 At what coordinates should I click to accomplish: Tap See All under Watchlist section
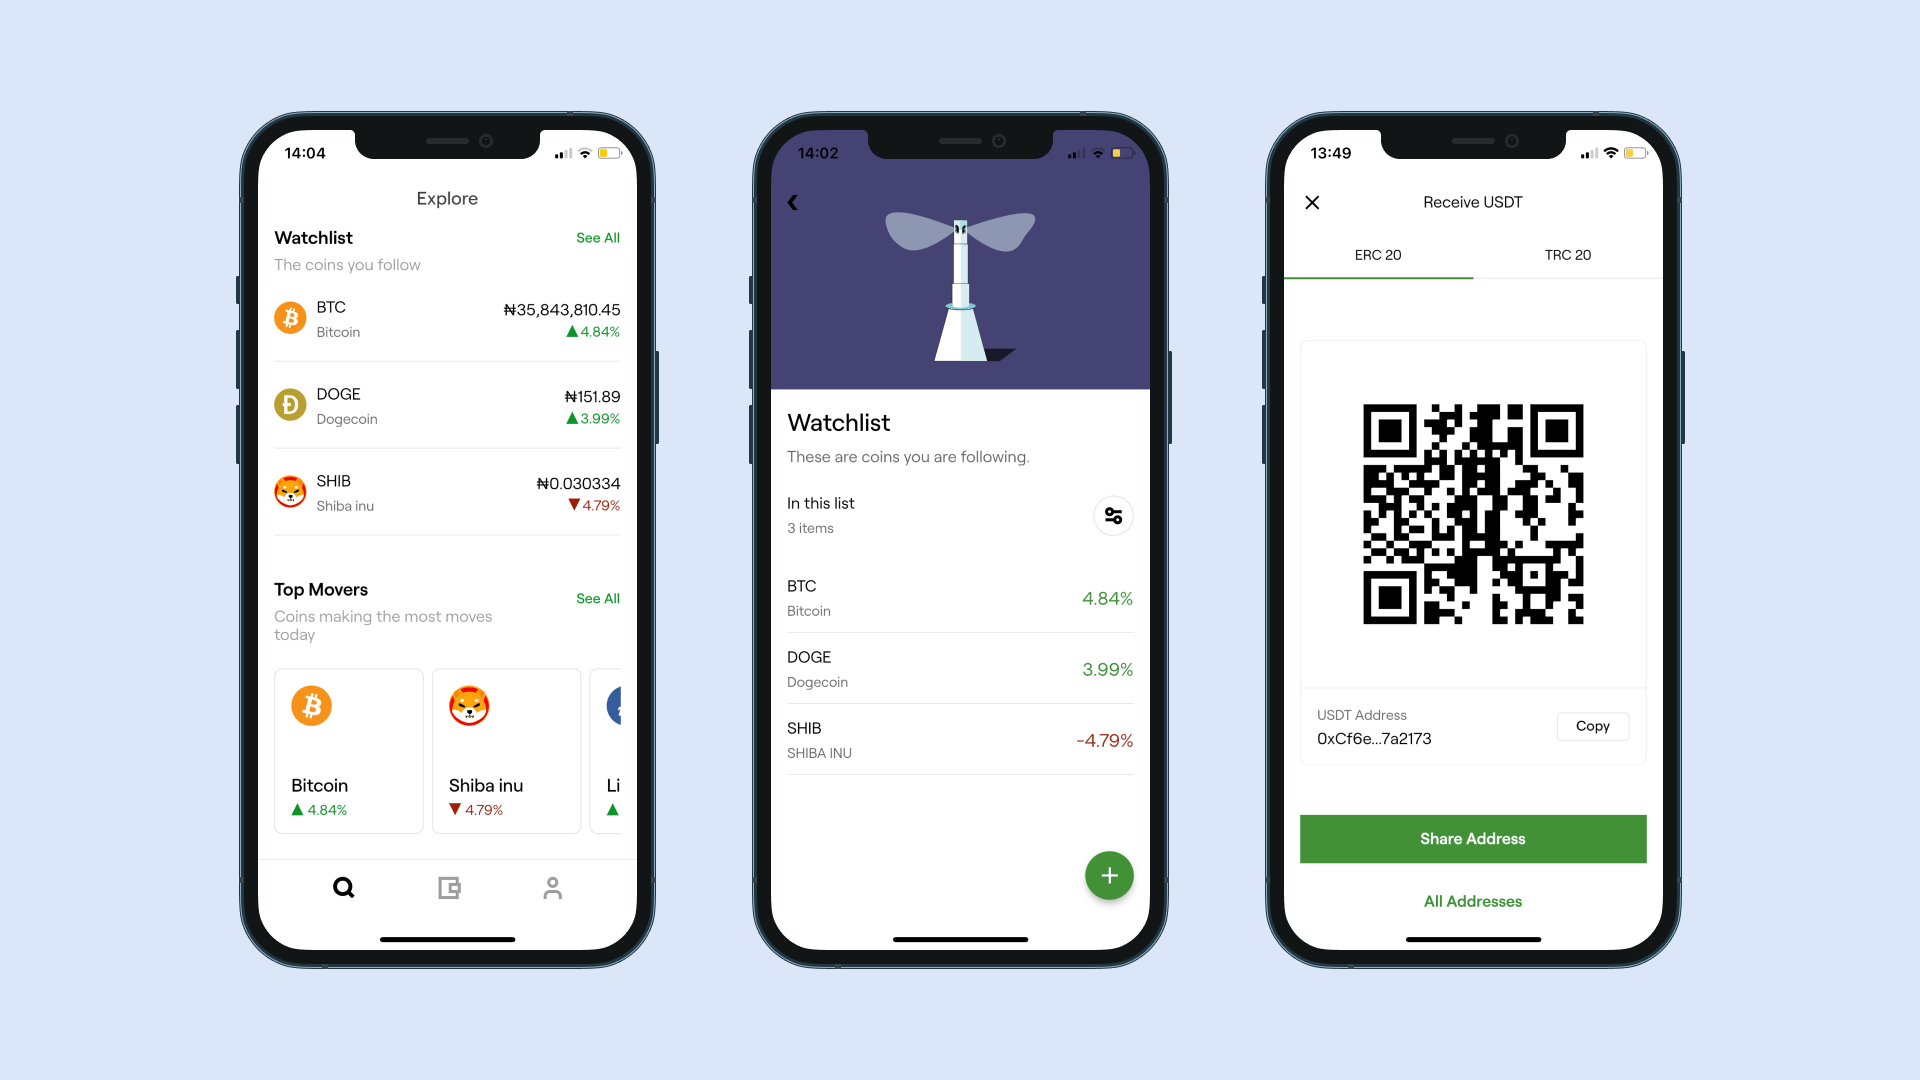click(597, 237)
